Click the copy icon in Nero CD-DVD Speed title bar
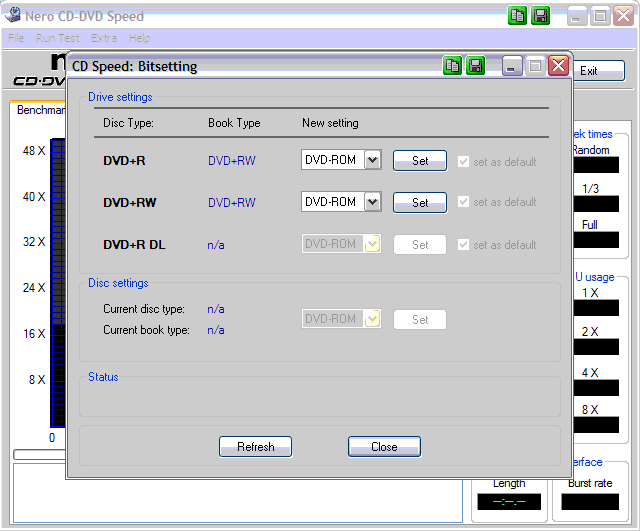This screenshot has height=531, width=640. pyautogui.click(x=518, y=16)
